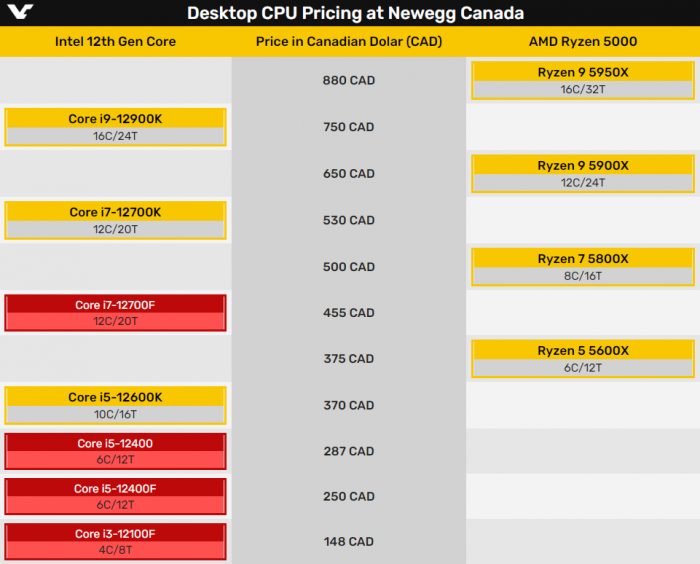Select the Core i3-12100F box
Image resolution: width=700 pixels, height=564 pixels.
[x=115, y=541]
